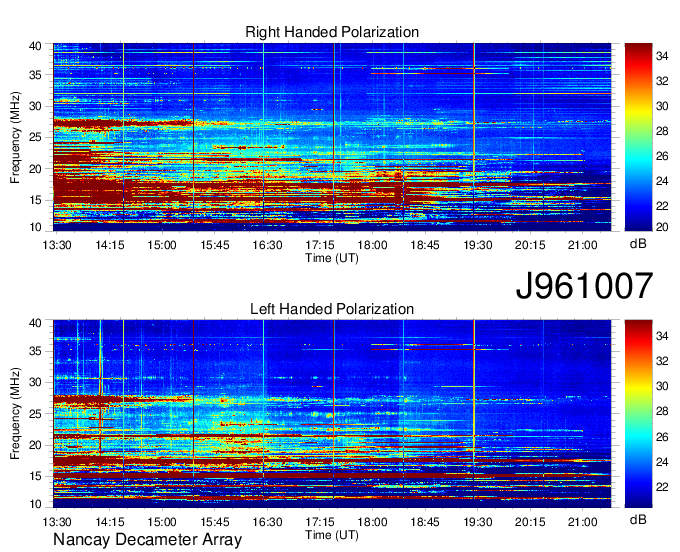Click the 16:30 tick on top plot
Screen dimensions: 680x552
click(267, 245)
